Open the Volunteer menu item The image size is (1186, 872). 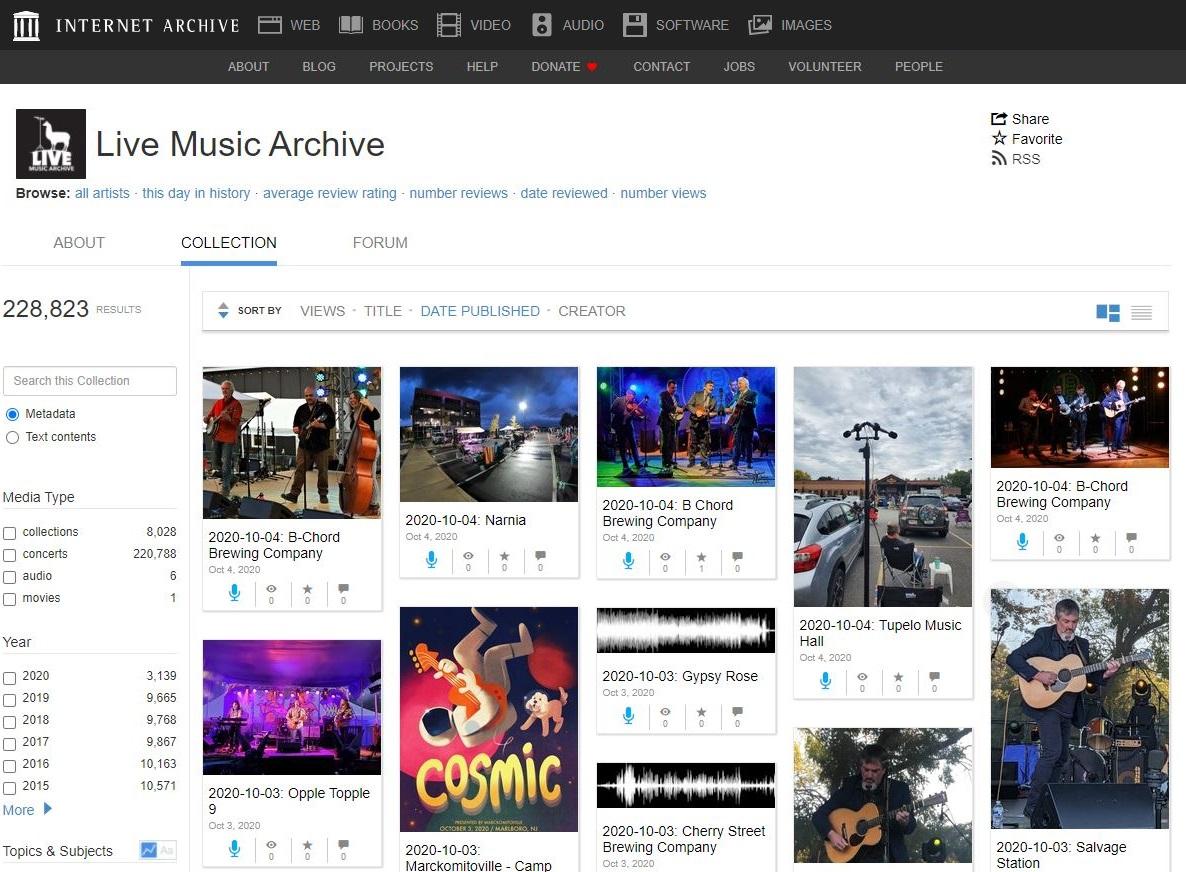click(x=824, y=67)
